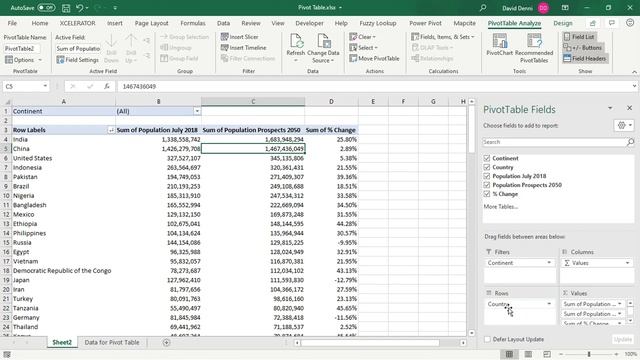Open Continent dropdown in Filters area
Viewport: 640px width, 360px height.
pyautogui.click(x=549, y=263)
